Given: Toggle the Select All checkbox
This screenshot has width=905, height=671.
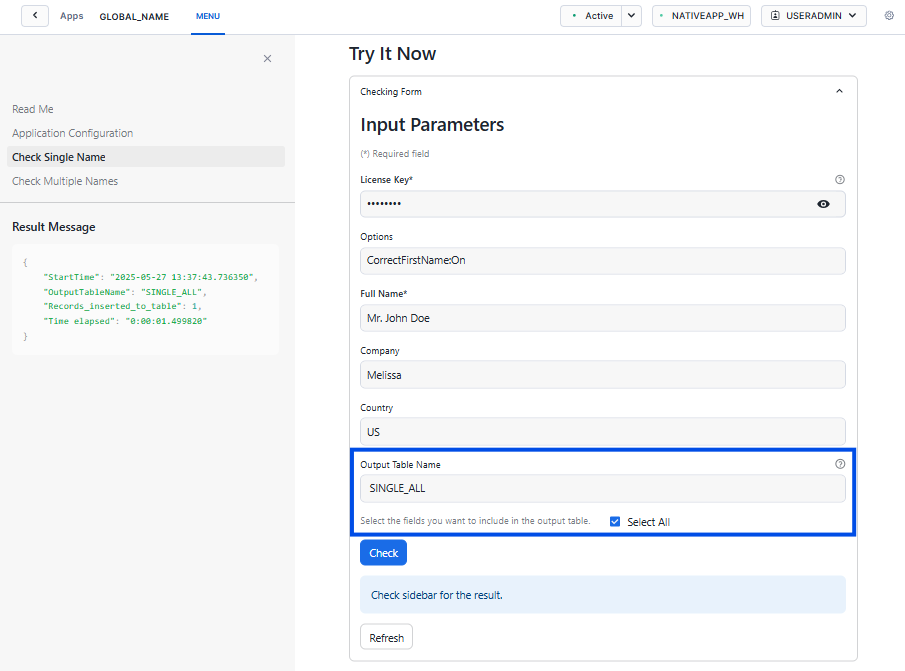Looking at the screenshot, I should coord(615,522).
